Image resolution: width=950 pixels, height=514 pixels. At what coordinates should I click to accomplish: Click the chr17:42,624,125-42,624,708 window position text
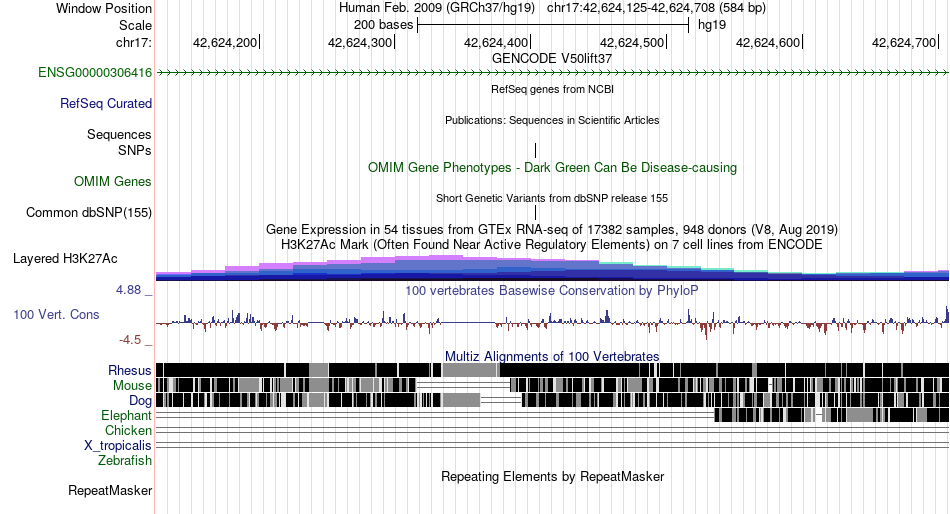coord(656,8)
